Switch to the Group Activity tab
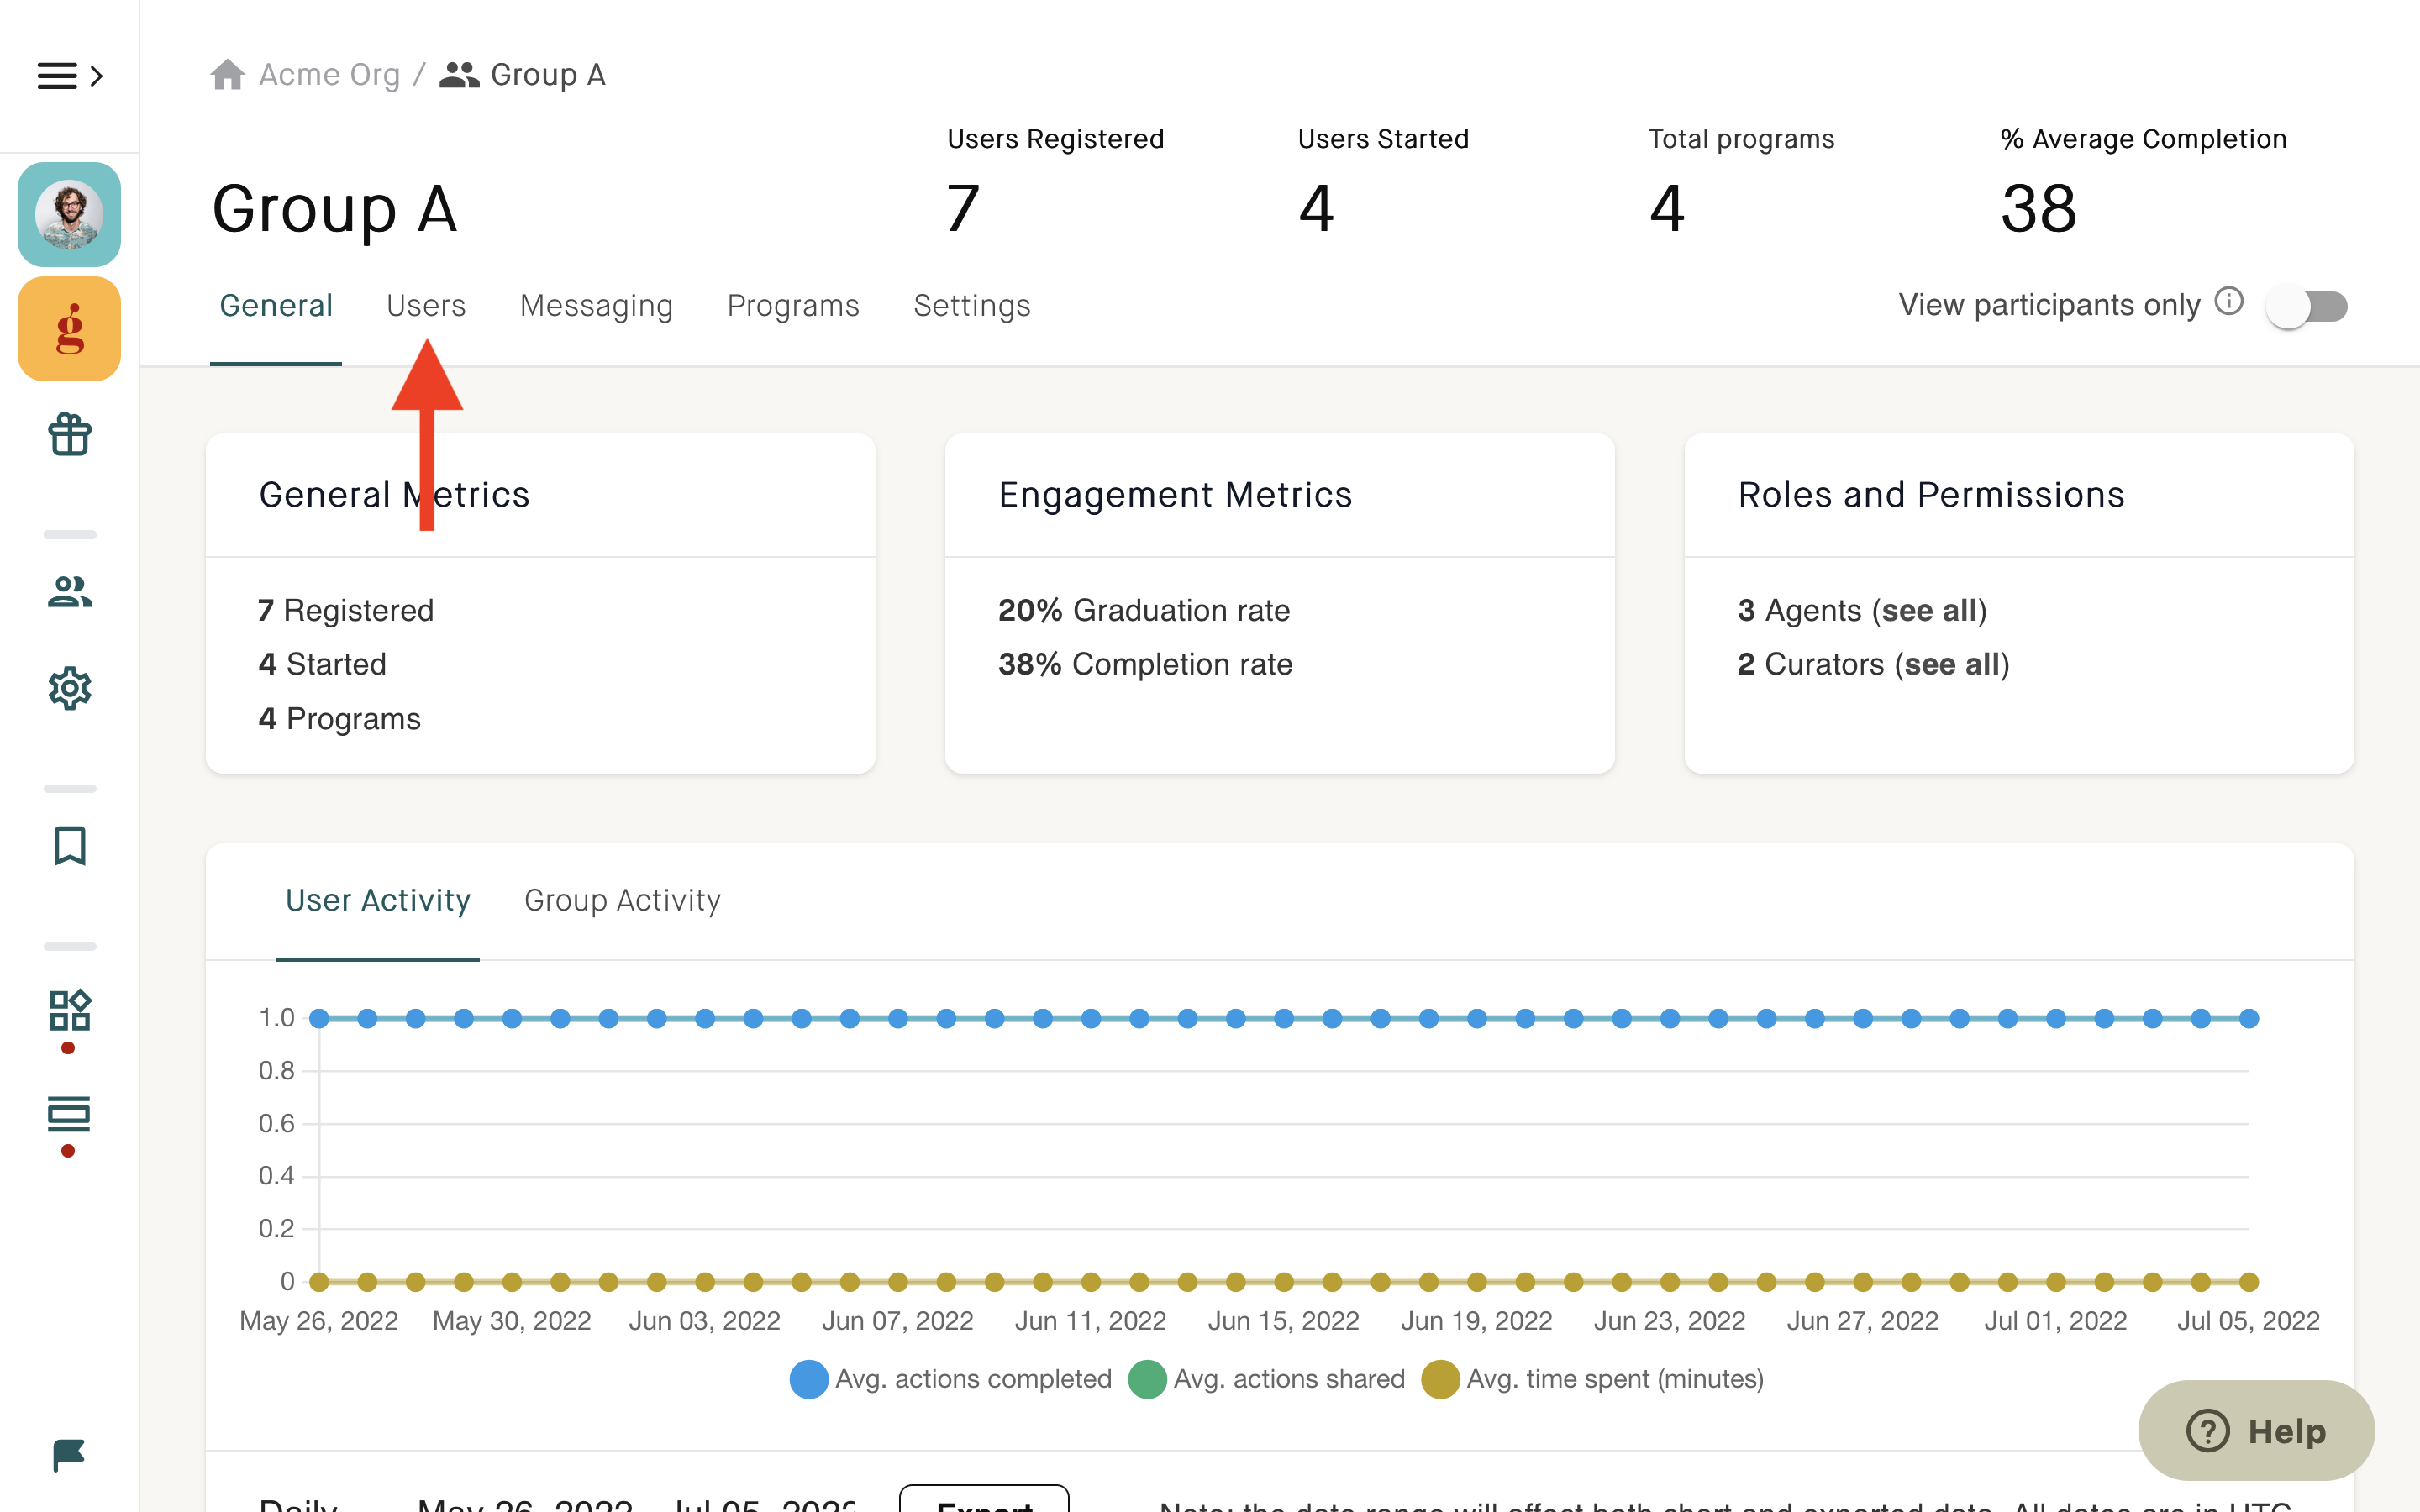Screen dimensions: 2420x1512 pos(622,900)
